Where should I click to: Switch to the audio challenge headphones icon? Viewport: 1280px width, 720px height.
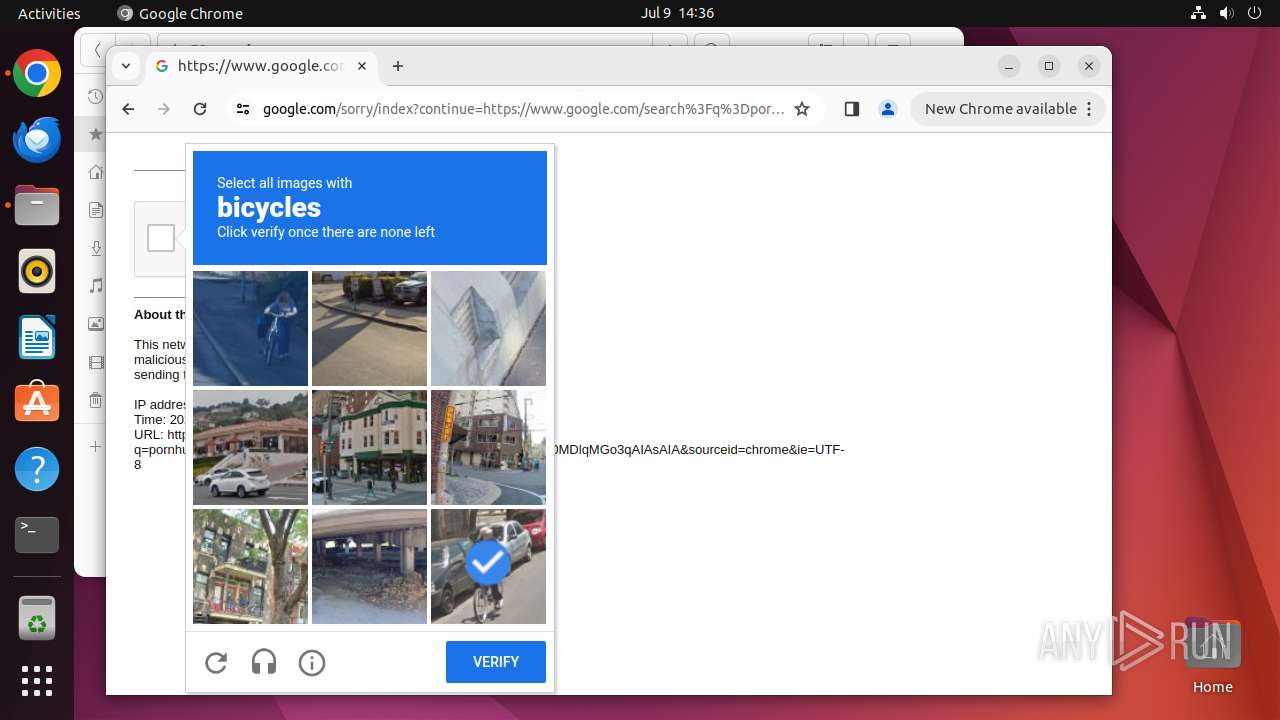pos(264,662)
